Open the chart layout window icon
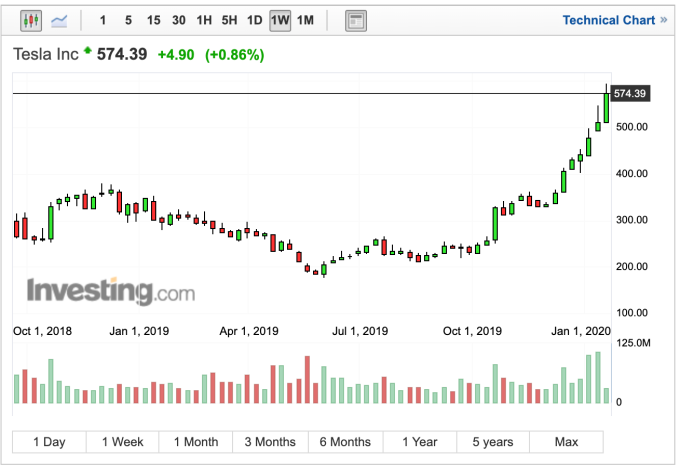The width and height of the screenshot is (680, 469). (356, 21)
